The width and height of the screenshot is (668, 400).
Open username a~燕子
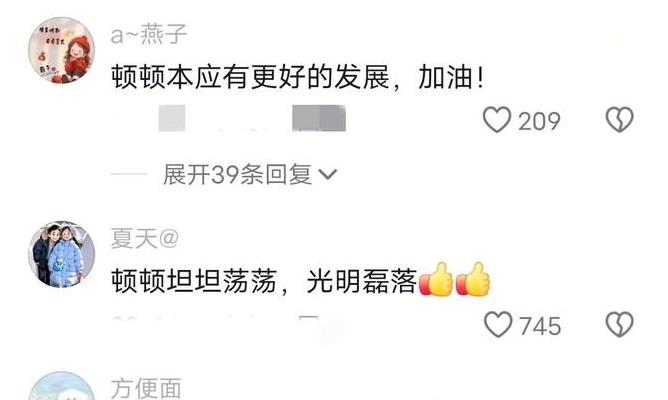pyautogui.click(x=149, y=35)
